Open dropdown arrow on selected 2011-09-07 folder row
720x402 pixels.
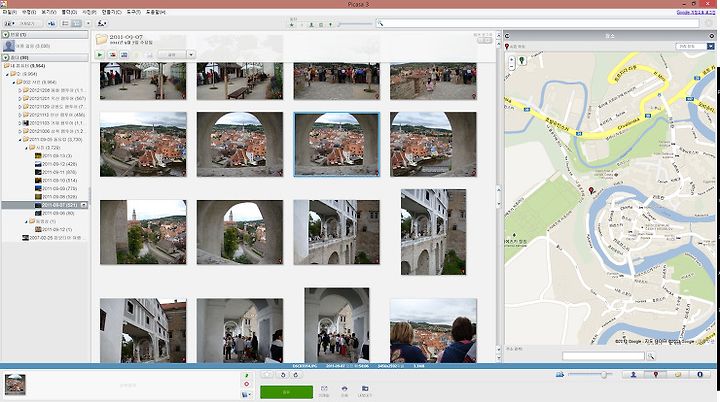coord(84,205)
